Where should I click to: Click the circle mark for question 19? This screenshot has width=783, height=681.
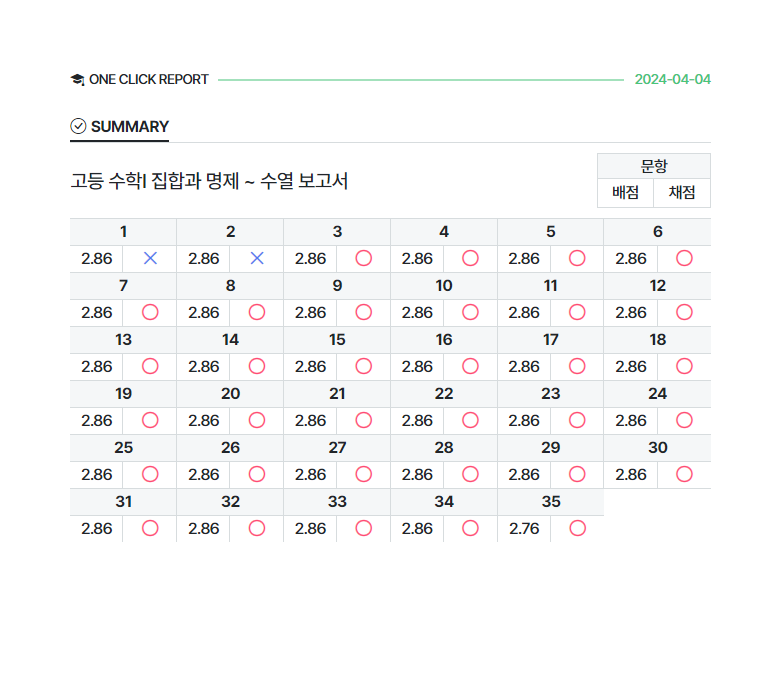click(x=150, y=420)
